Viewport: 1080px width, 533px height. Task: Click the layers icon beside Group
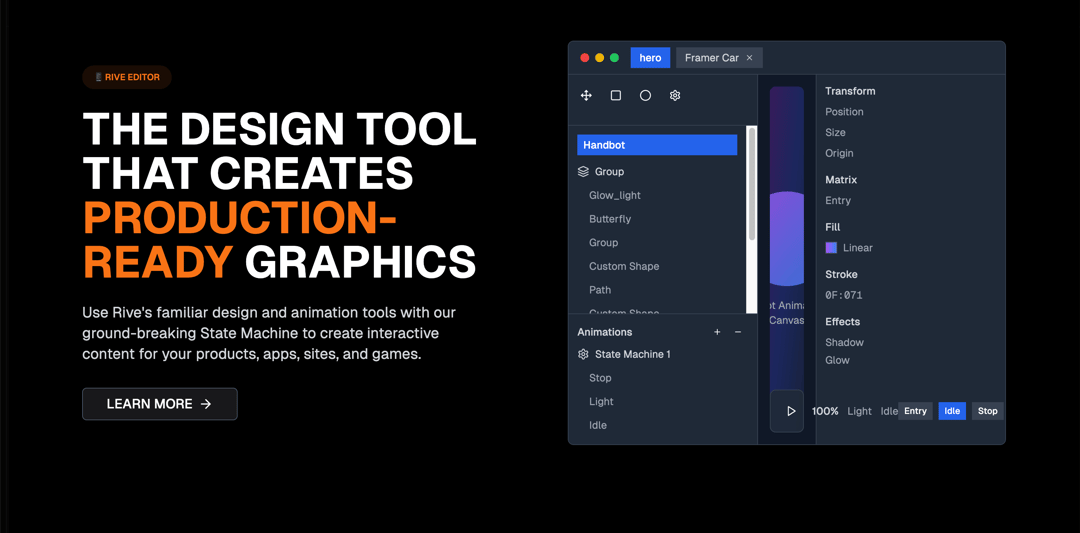583,171
